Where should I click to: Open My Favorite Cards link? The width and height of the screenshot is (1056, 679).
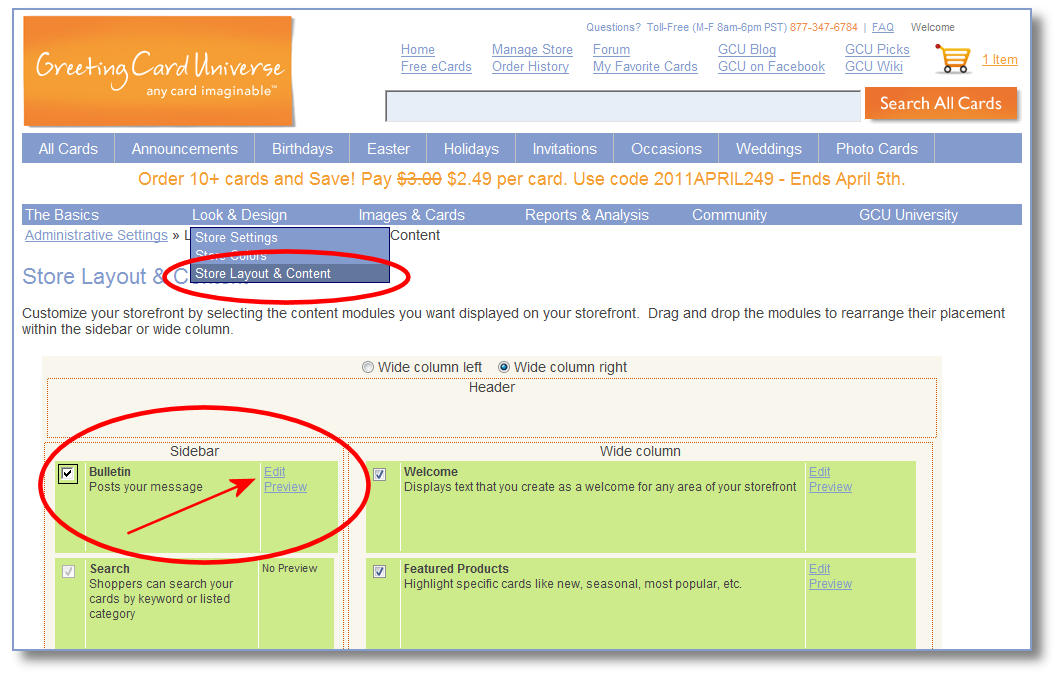coord(645,67)
